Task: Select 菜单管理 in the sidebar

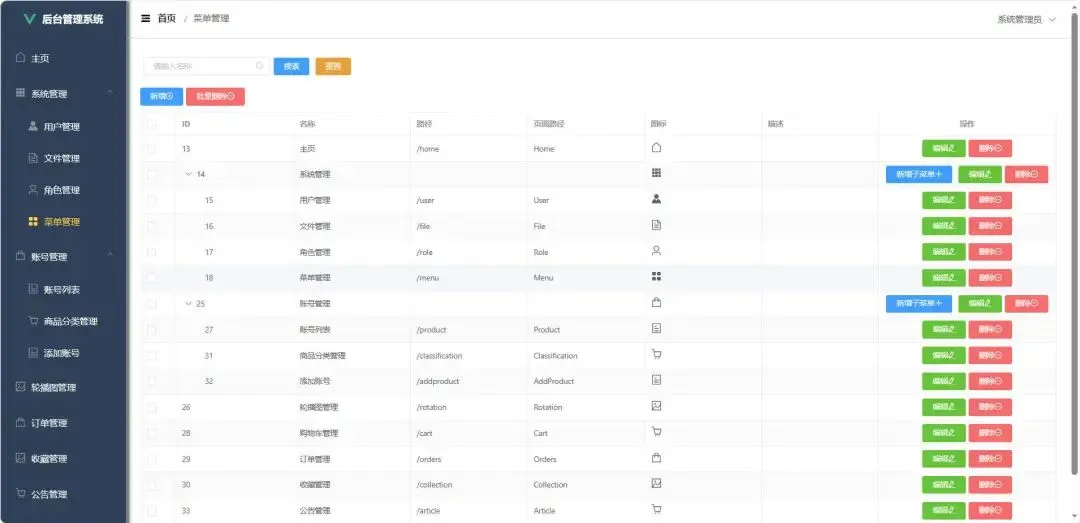Action: [63, 222]
